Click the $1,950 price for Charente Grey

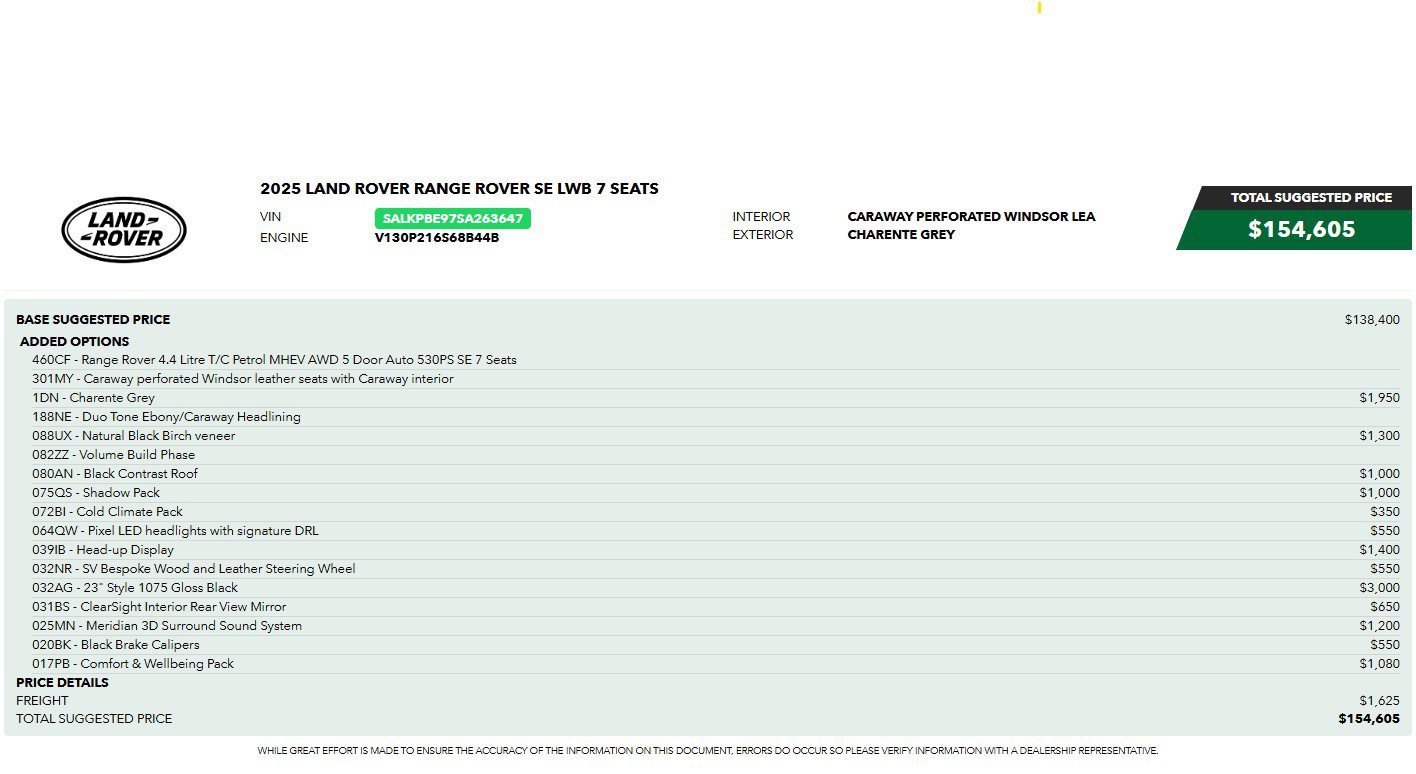pos(1379,398)
